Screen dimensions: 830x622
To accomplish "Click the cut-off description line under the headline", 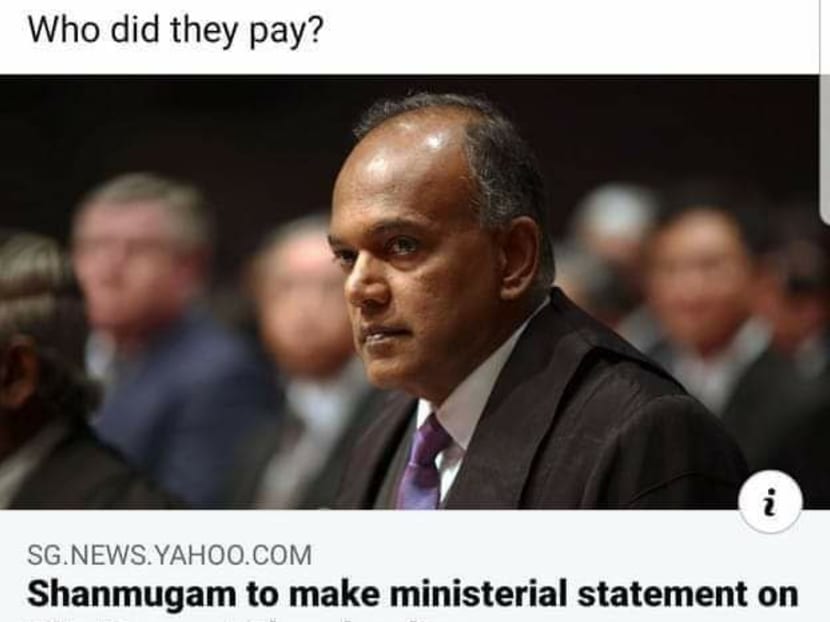I will pos(228,619).
